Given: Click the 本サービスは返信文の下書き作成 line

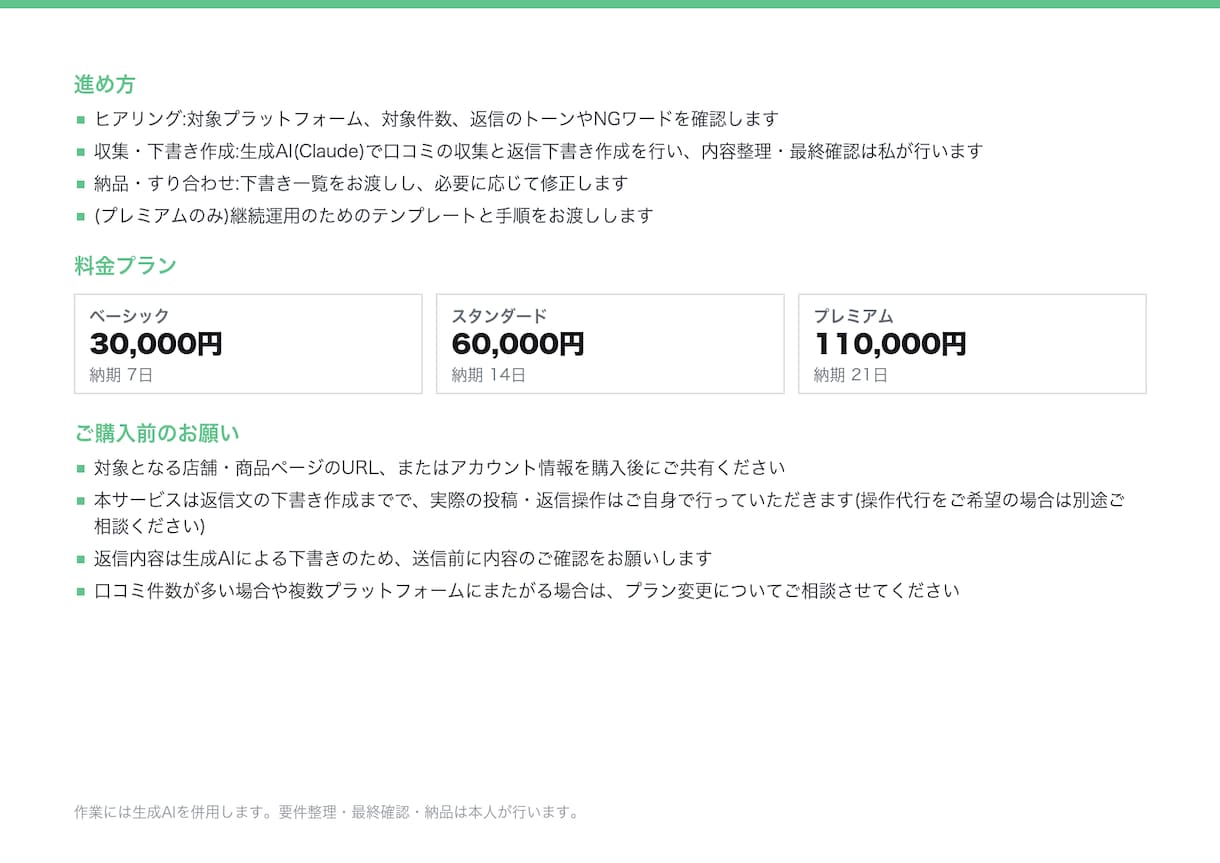Looking at the screenshot, I should pyautogui.click(x=609, y=513).
